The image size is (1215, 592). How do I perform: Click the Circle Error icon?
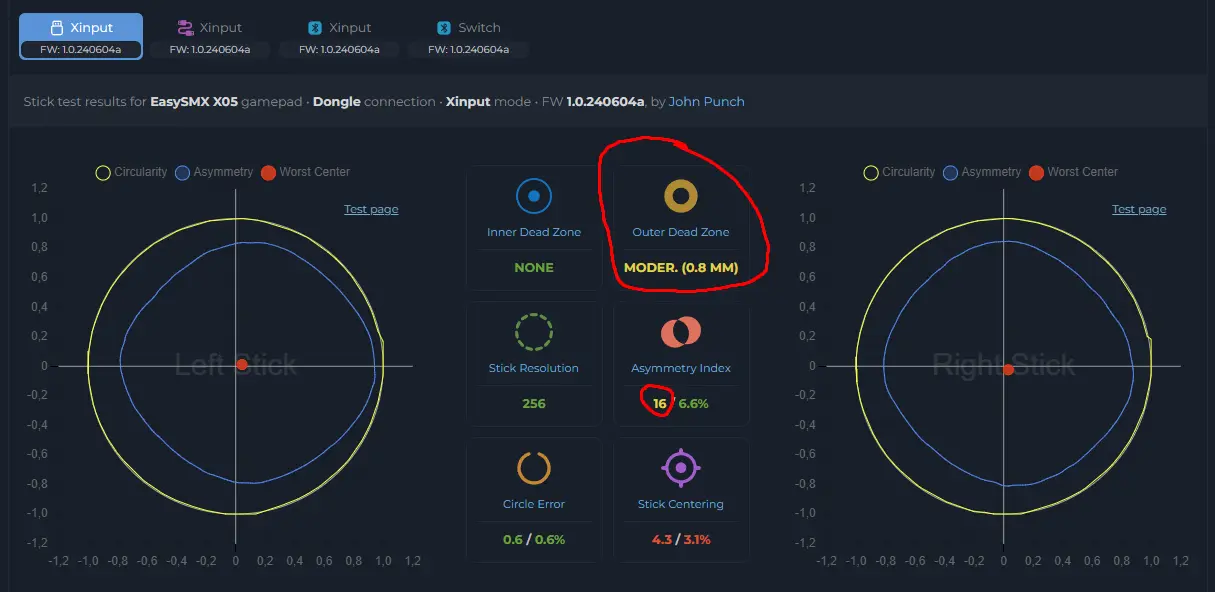[534, 468]
